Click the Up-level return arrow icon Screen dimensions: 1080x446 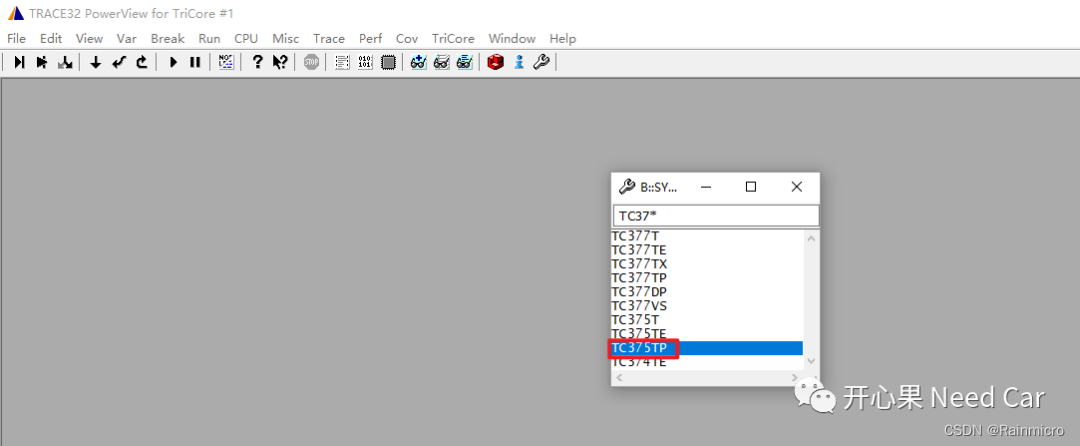click(119, 63)
